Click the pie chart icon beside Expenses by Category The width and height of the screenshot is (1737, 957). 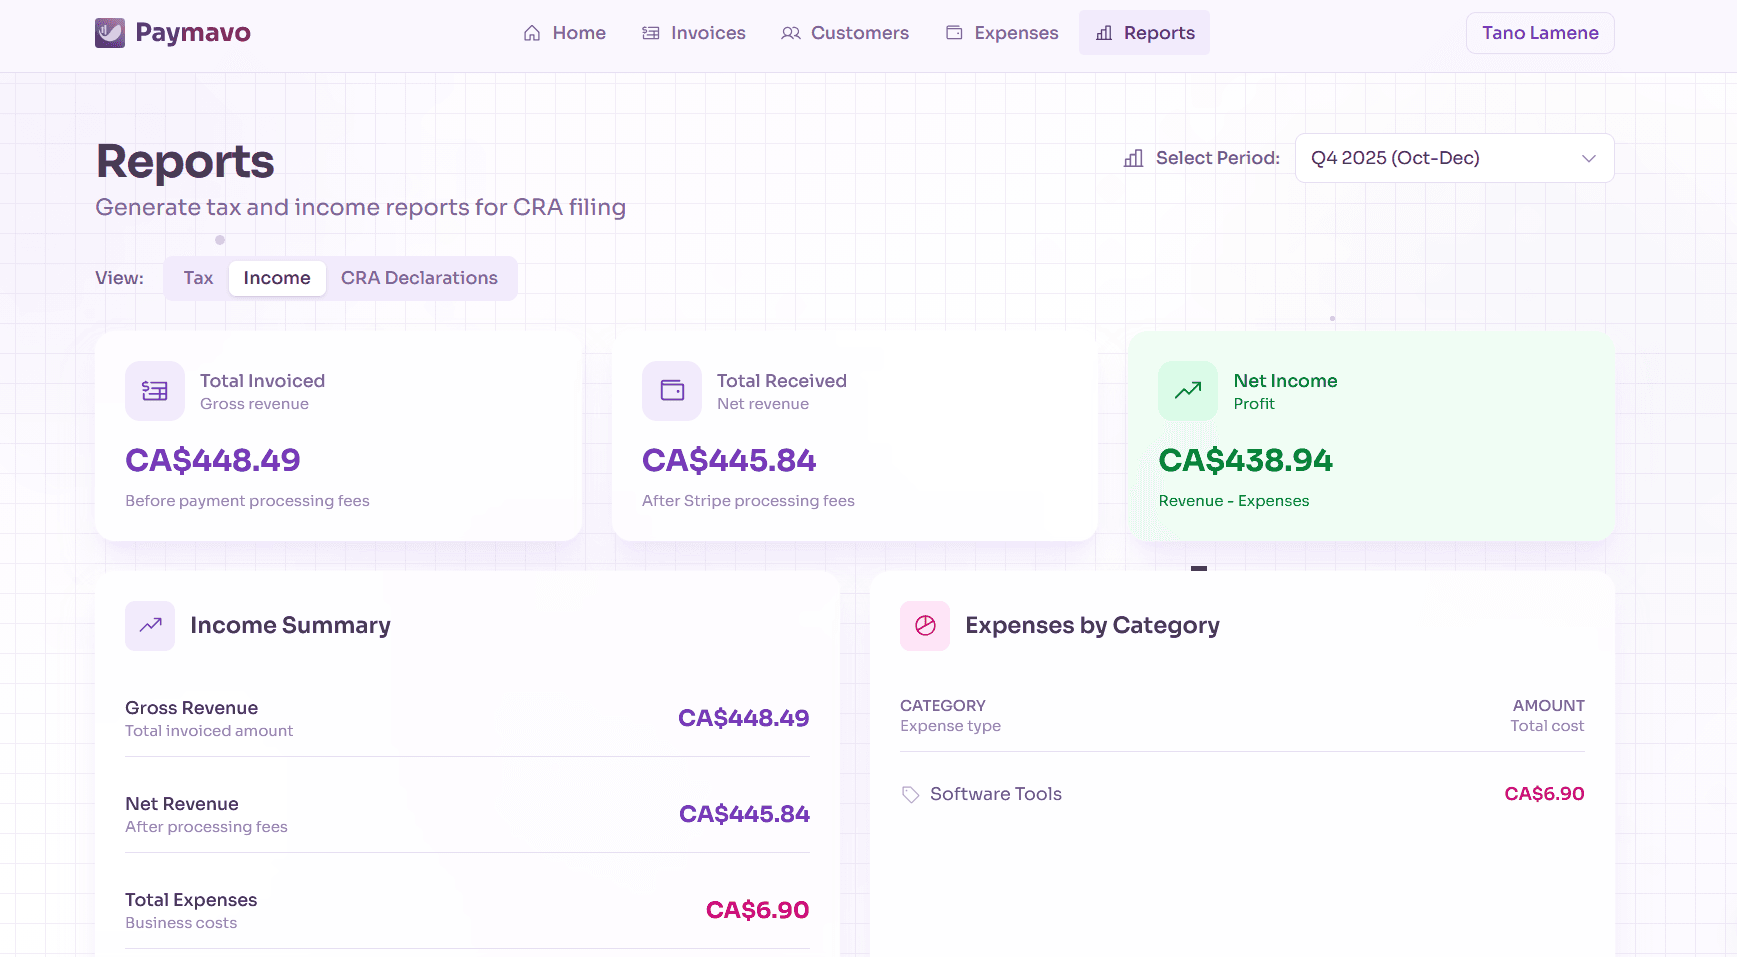(x=924, y=625)
